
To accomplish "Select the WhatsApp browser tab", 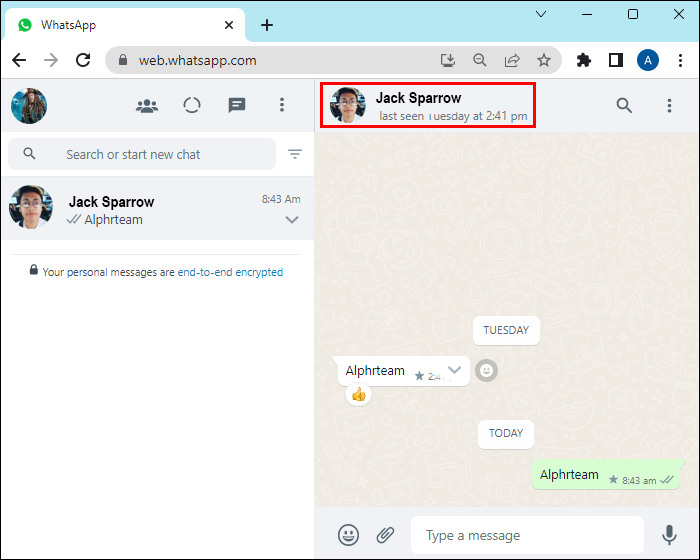I will (125, 25).
